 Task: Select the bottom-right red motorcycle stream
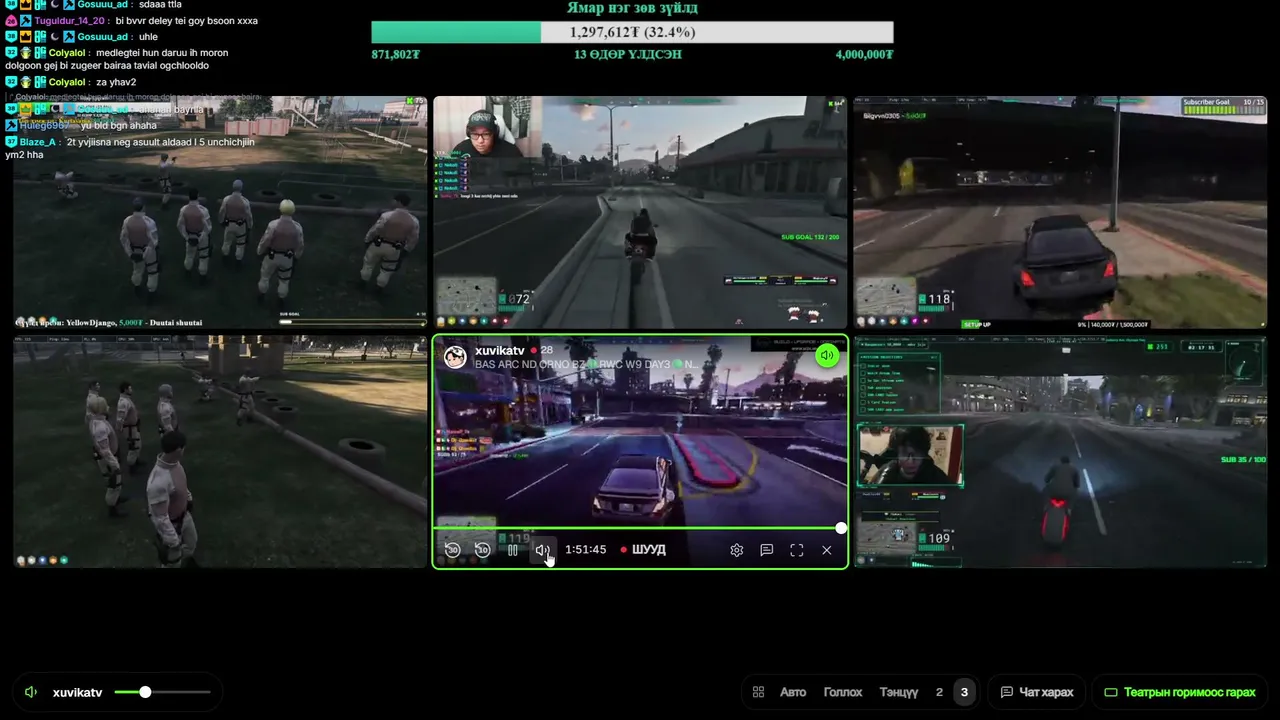(1060, 452)
